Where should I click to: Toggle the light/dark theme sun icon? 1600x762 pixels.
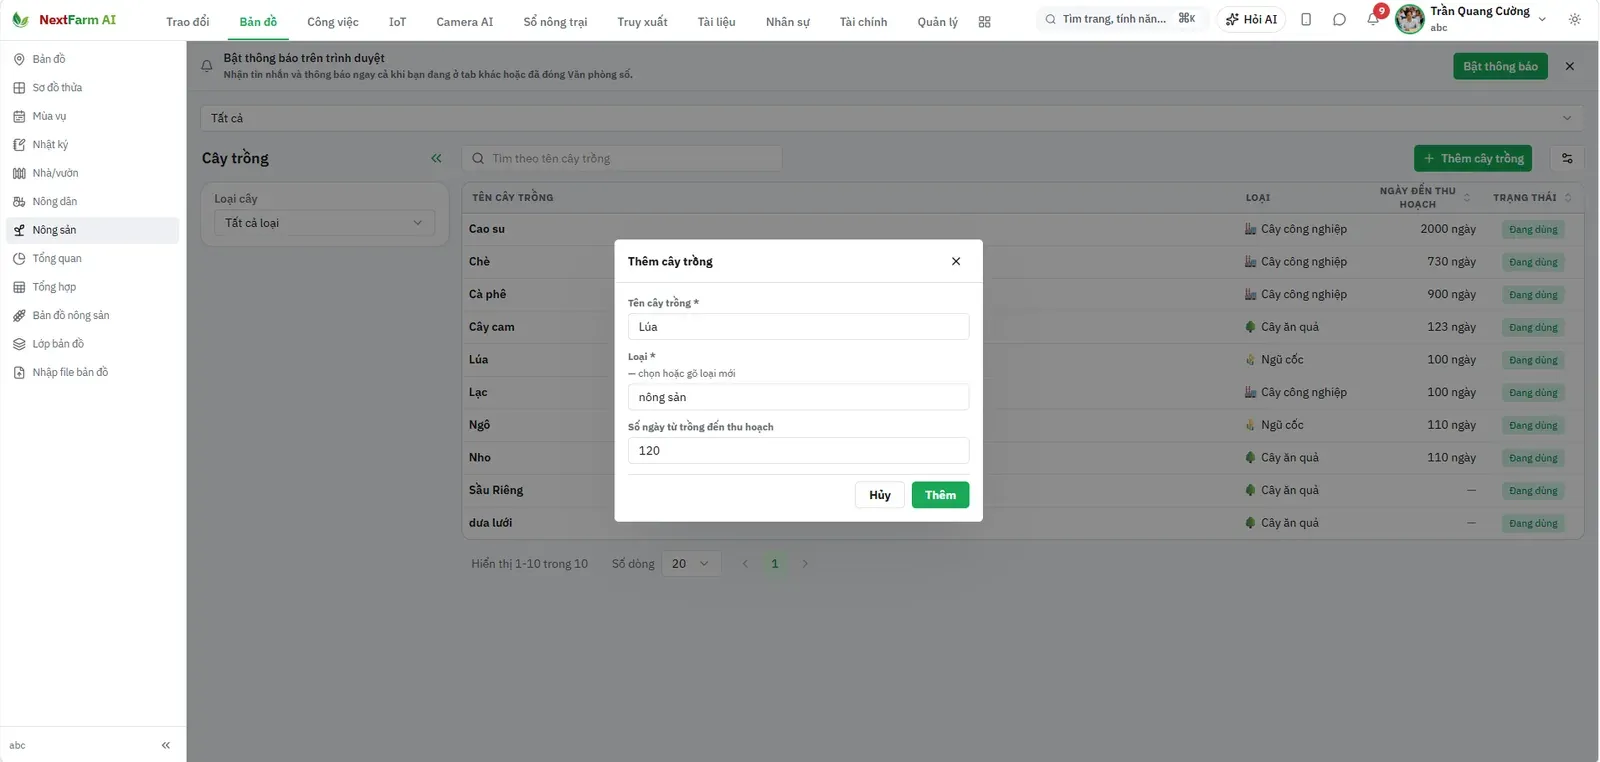(x=1575, y=20)
